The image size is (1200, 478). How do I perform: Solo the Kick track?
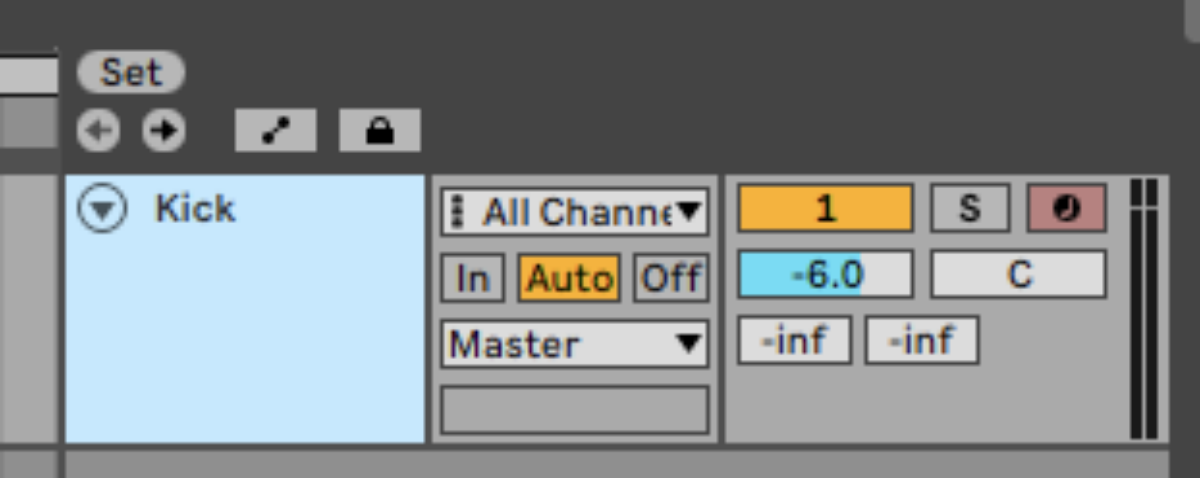970,208
